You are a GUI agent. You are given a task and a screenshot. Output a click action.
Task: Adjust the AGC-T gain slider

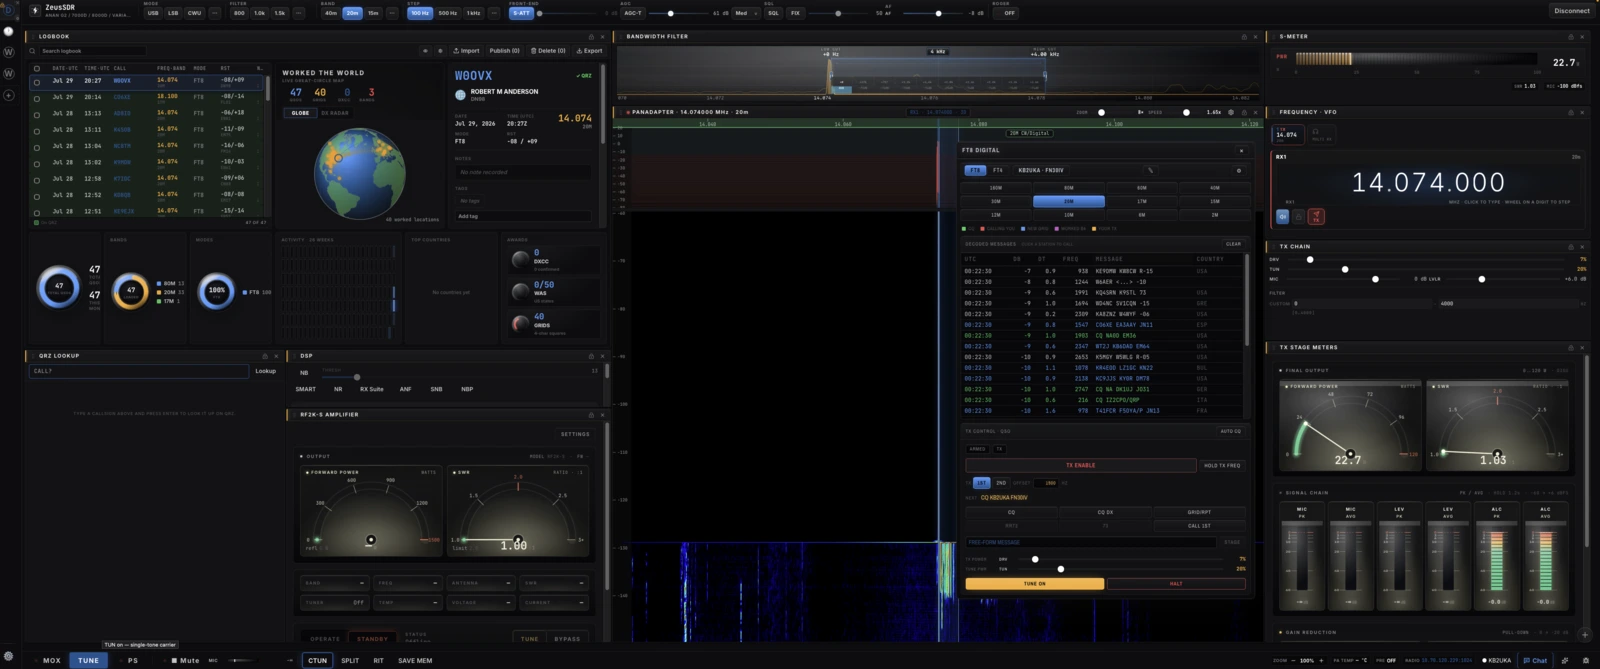(677, 13)
